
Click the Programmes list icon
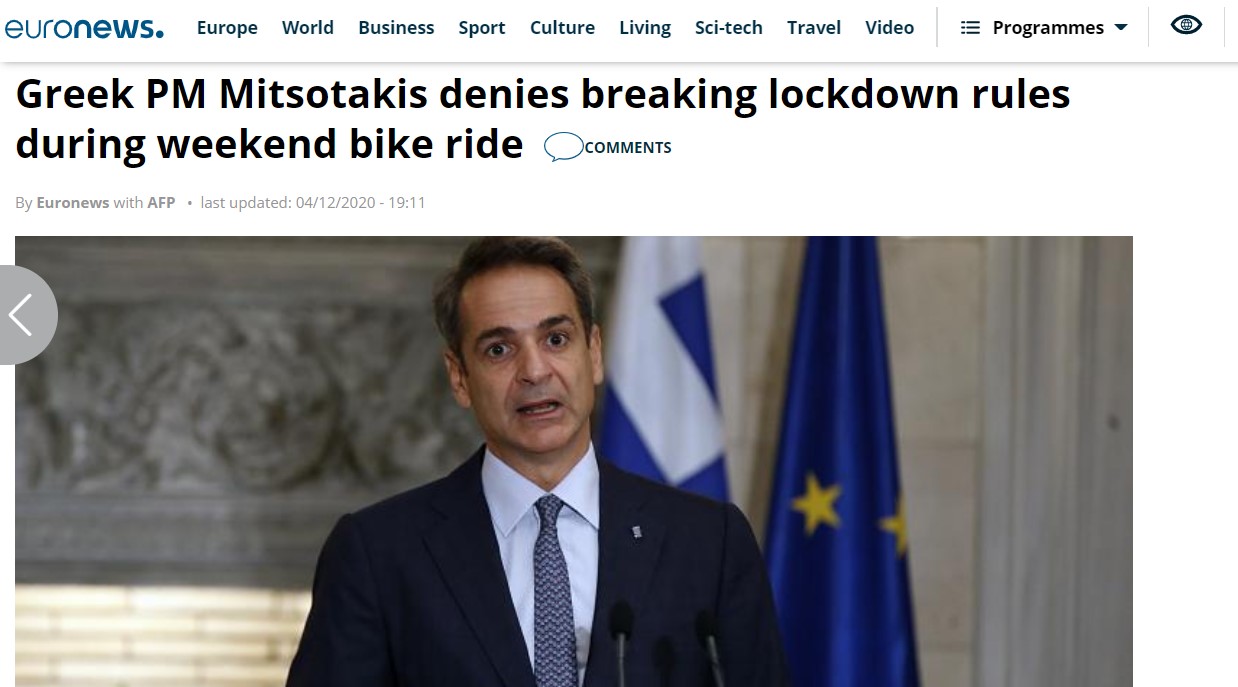[x=970, y=28]
